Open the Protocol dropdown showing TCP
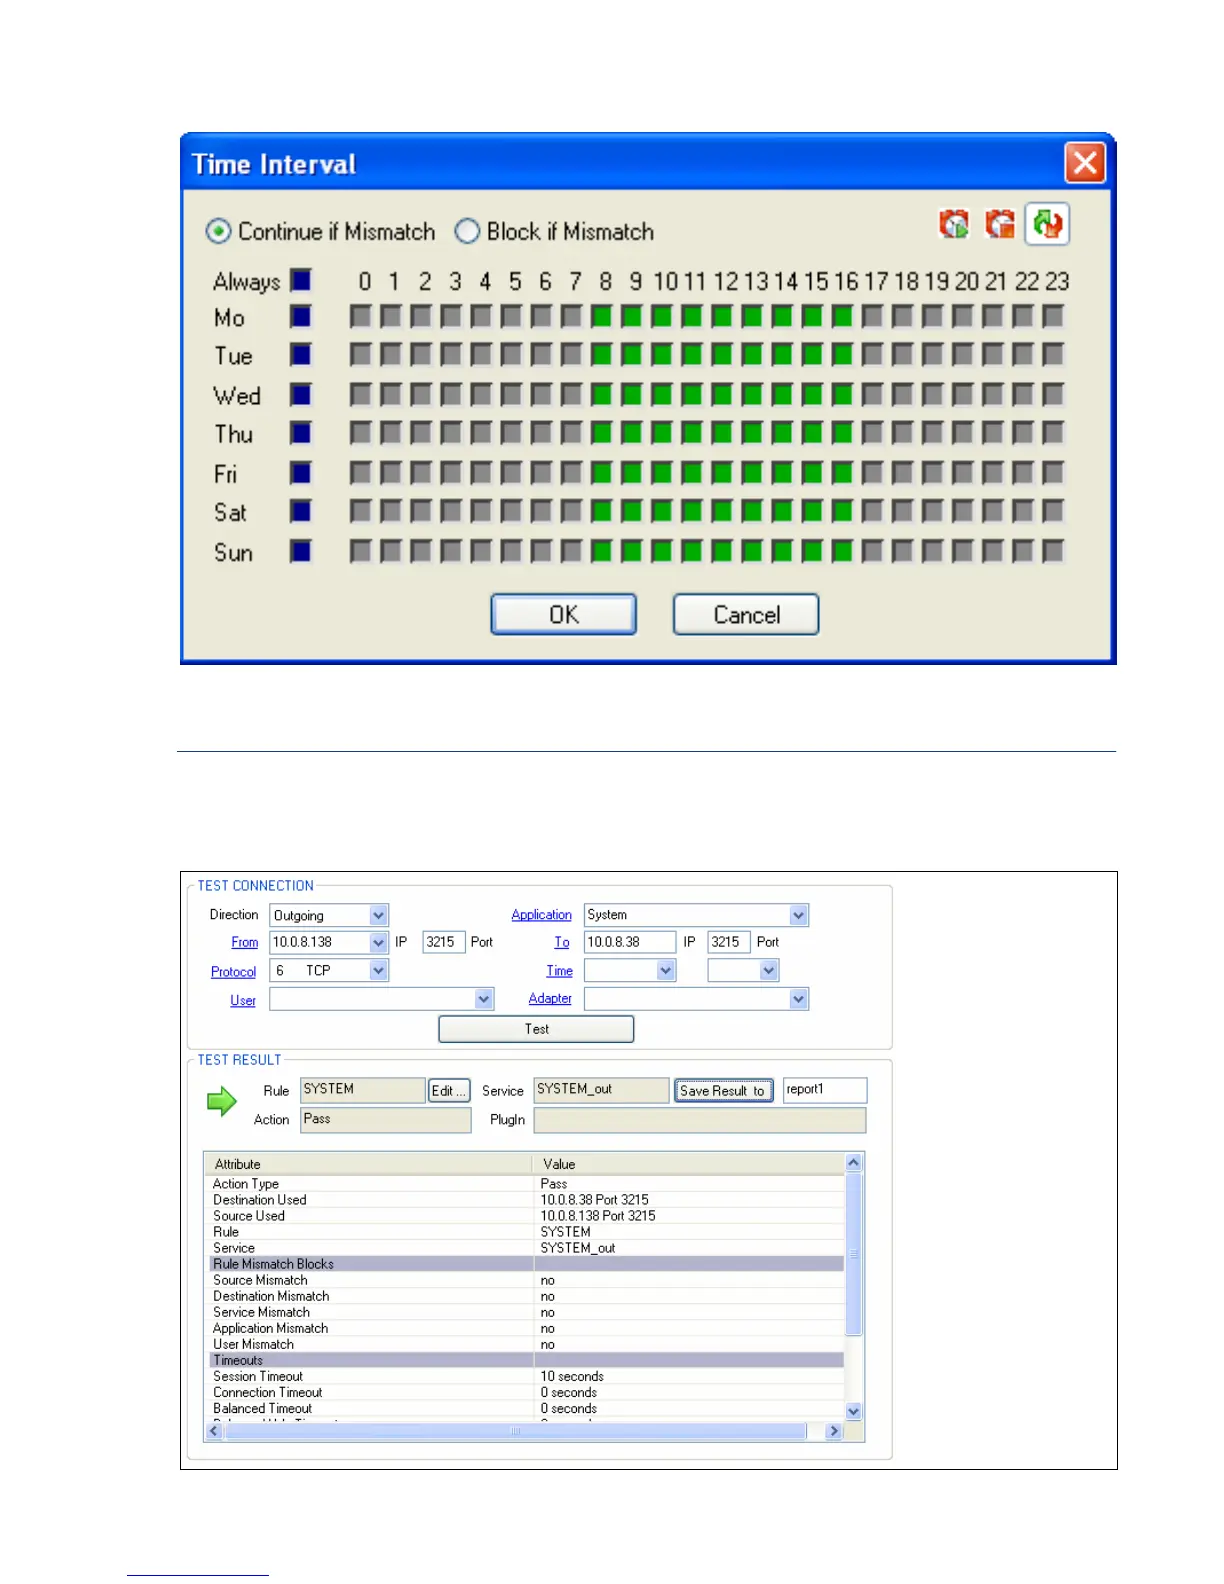Screen dimensions: 1224x1584 tap(378, 970)
